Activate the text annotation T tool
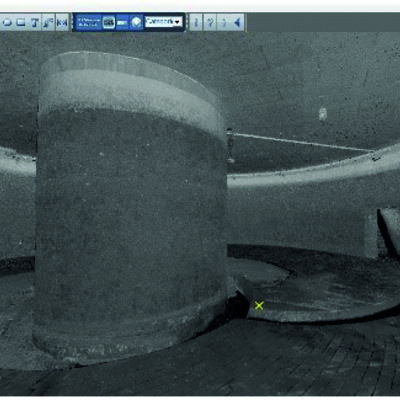The width and height of the screenshot is (400, 400). [x=35, y=22]
